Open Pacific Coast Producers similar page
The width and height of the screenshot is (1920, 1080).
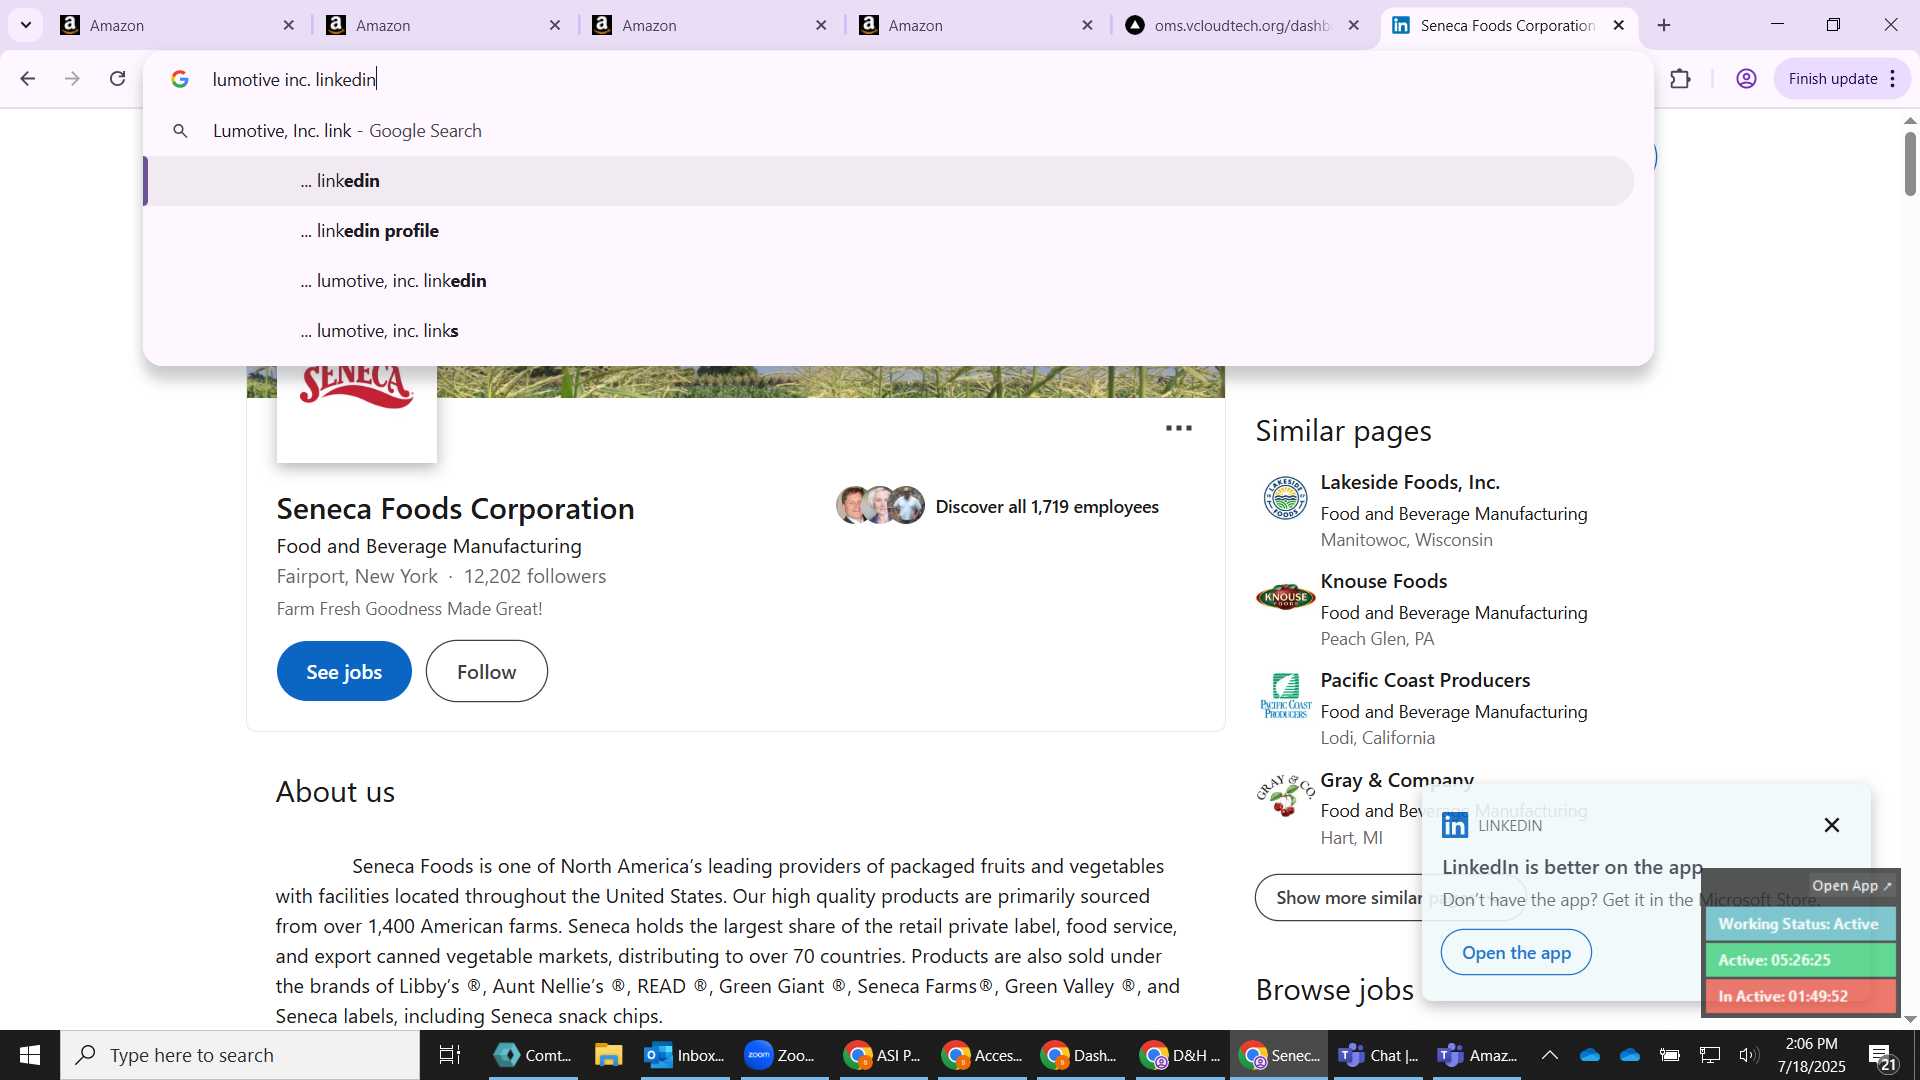click(x=1425, y=680)
